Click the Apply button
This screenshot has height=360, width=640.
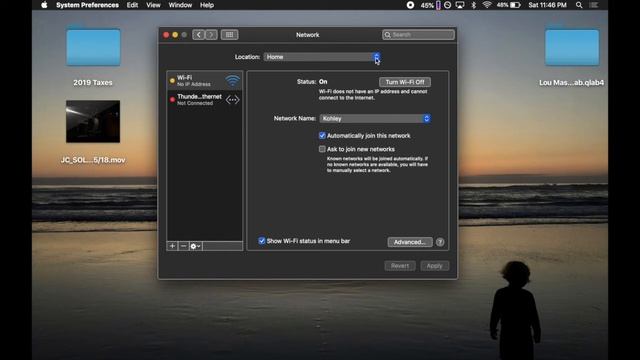click(x=435, y=266)
